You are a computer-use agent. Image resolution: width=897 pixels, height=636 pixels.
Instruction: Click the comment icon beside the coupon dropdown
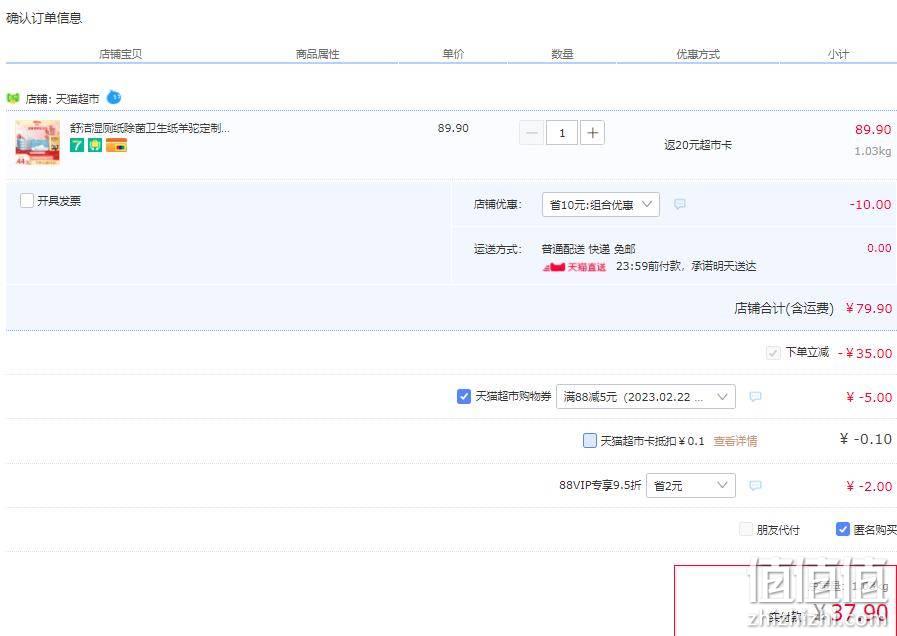755,396
